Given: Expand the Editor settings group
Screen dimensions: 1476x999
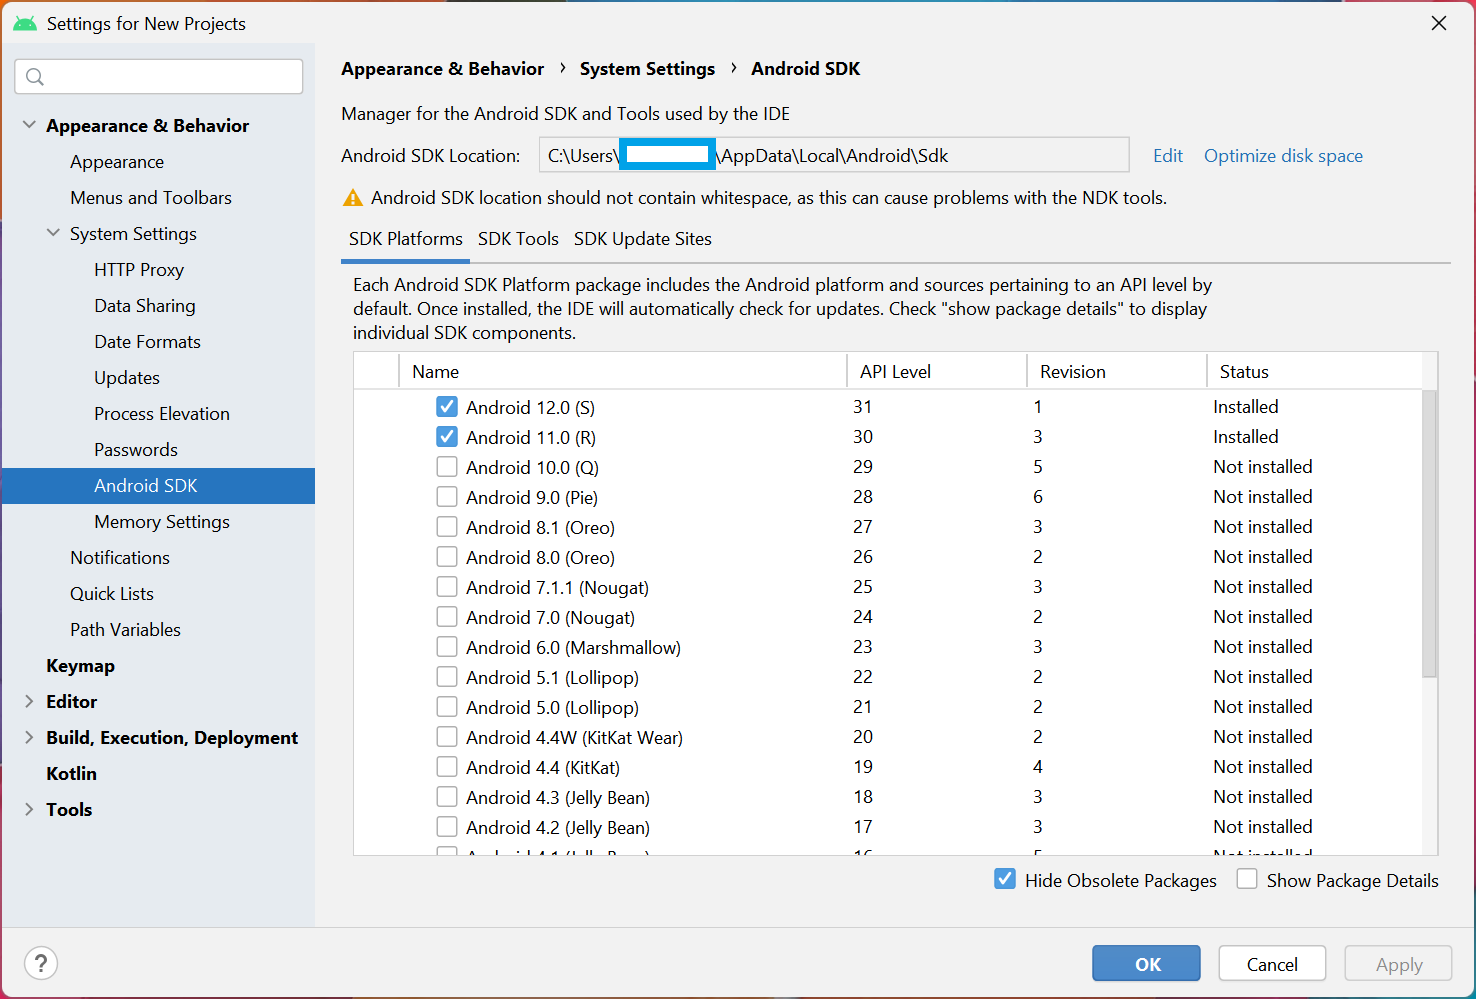Looking at the screenshot, I should 29,701.
